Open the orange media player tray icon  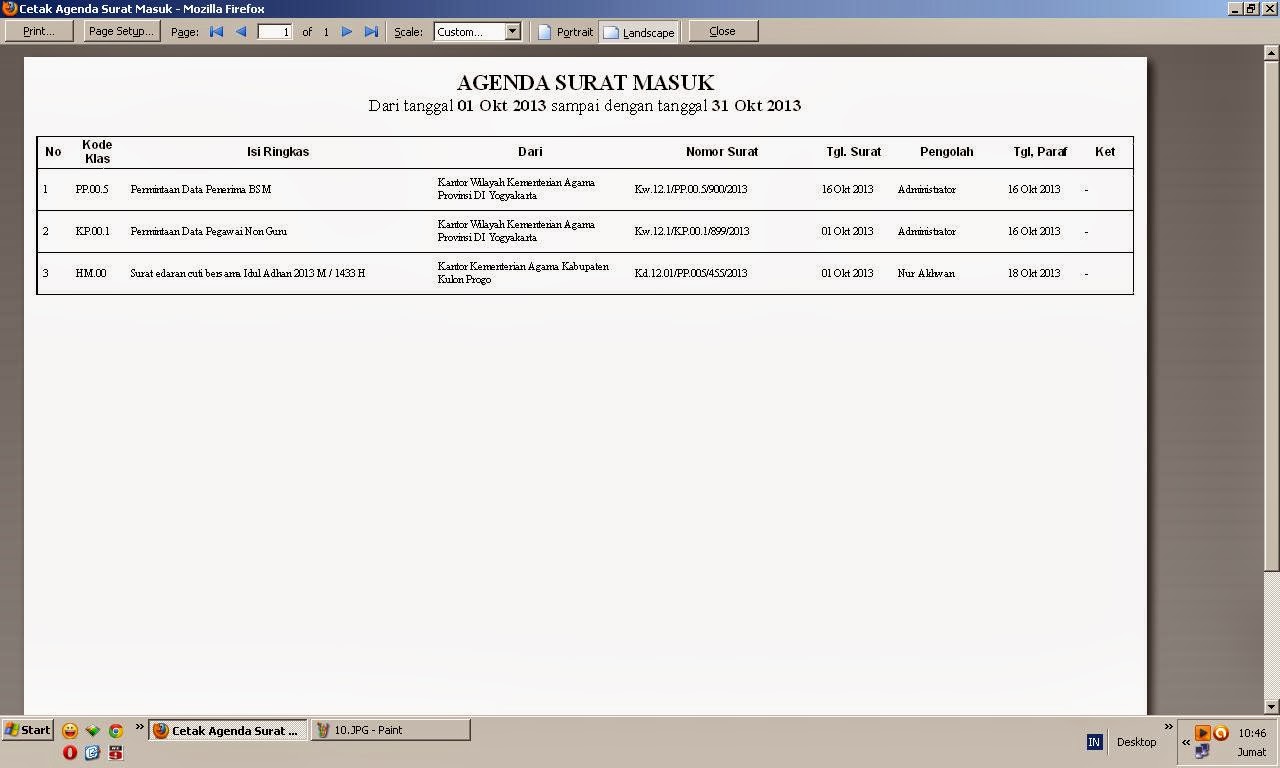(1203, 733)
